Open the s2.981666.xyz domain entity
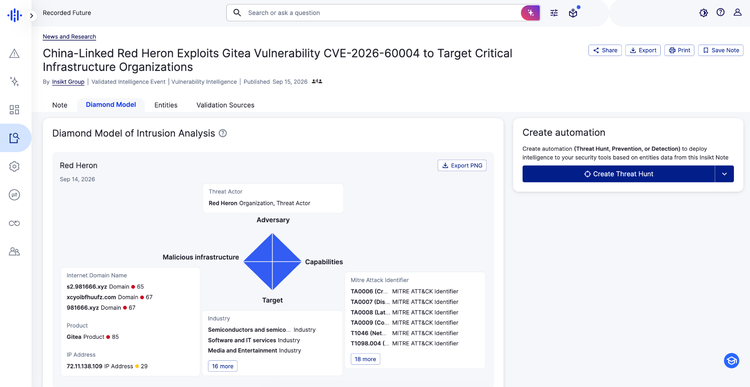The image size is (750, 387). tap(87, 287)
